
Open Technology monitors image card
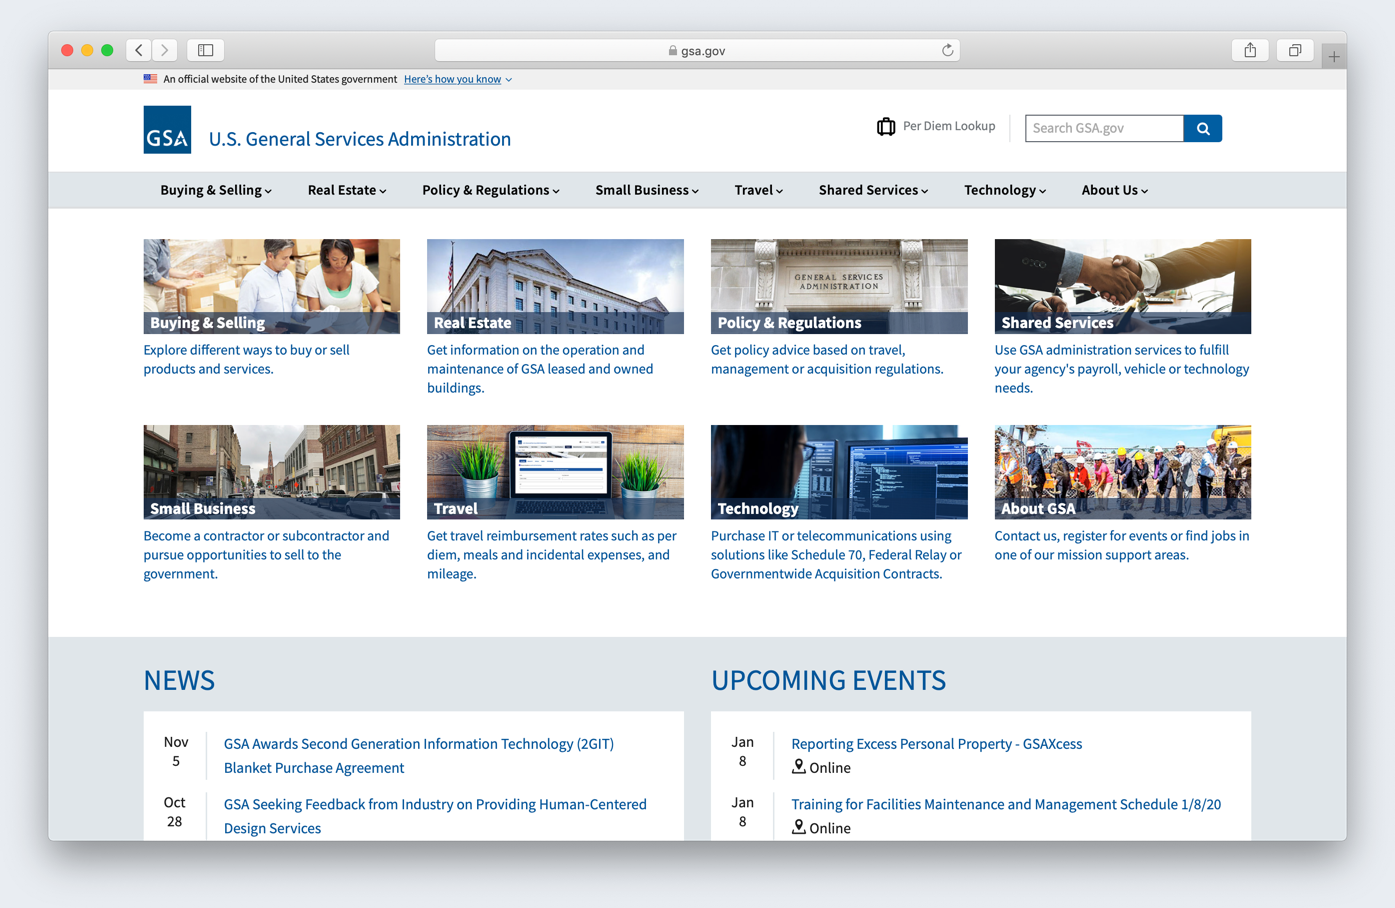[x=839, y=472]
